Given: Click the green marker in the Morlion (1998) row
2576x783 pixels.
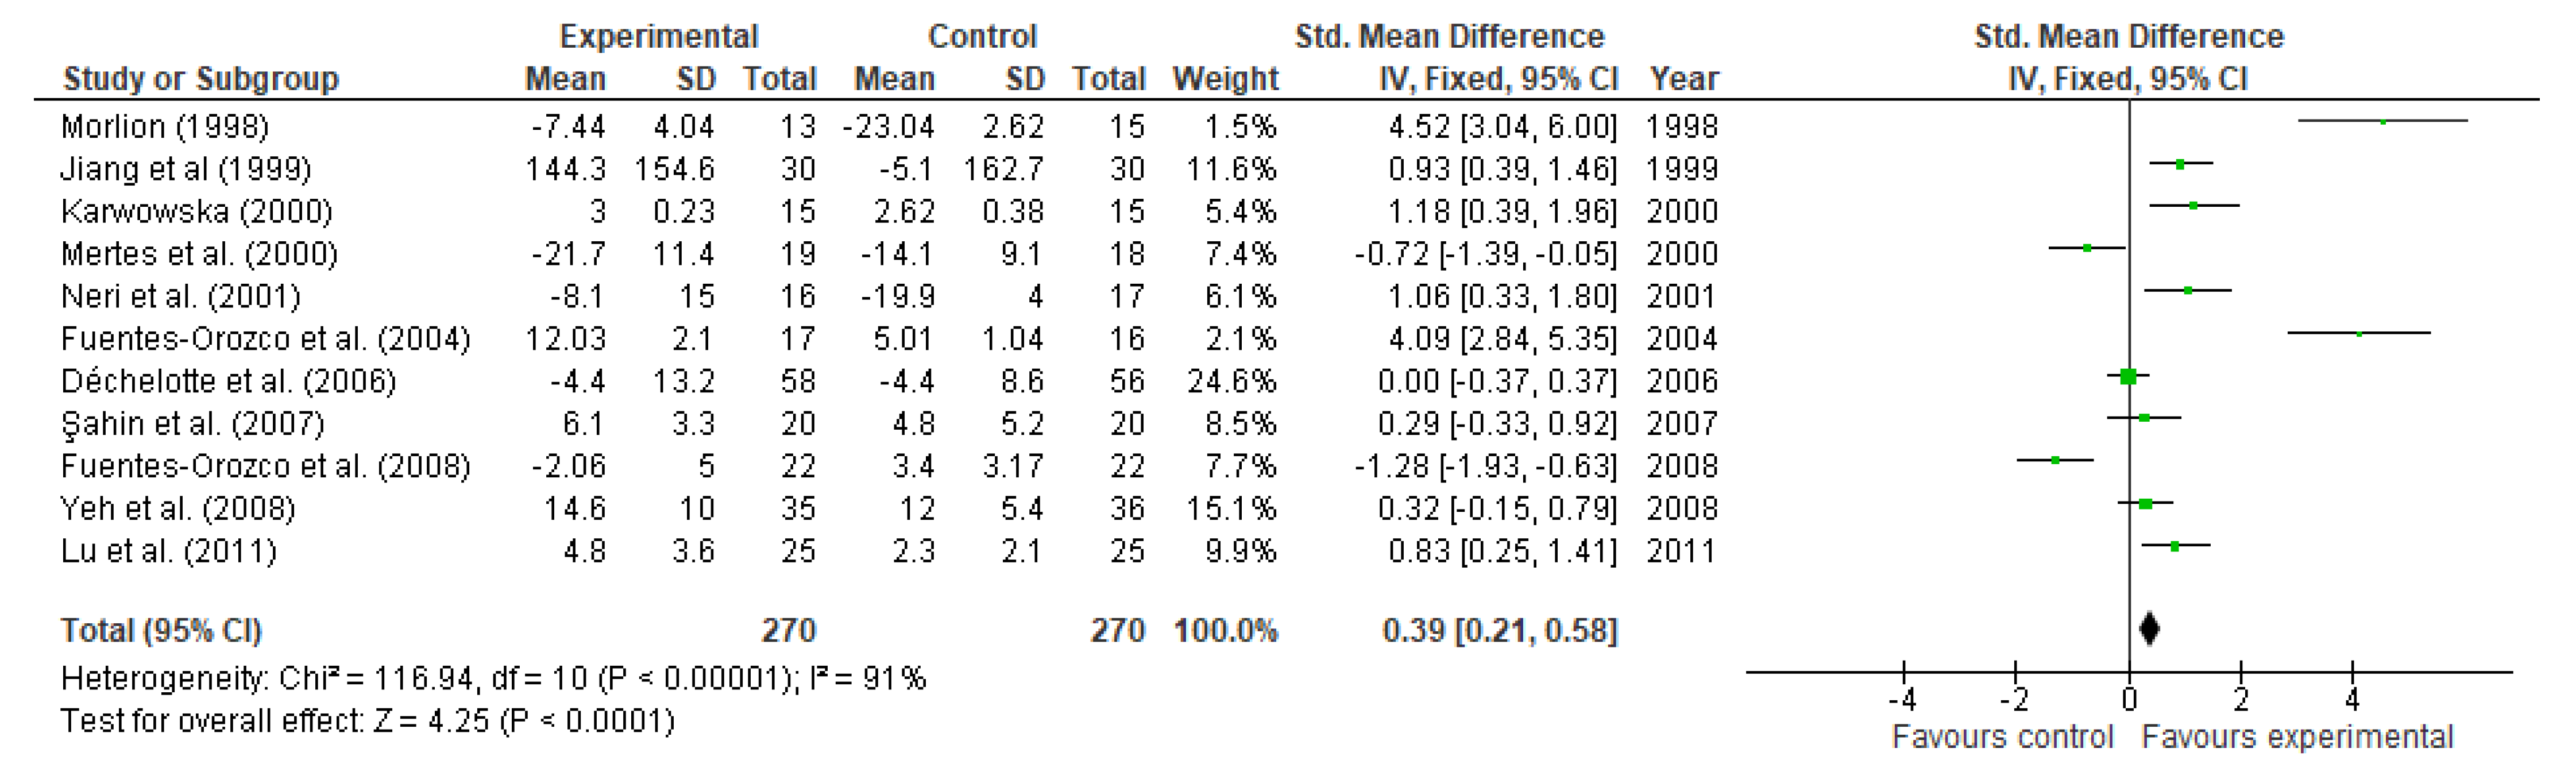Looking at the screenshot, I should point(2383,122).
